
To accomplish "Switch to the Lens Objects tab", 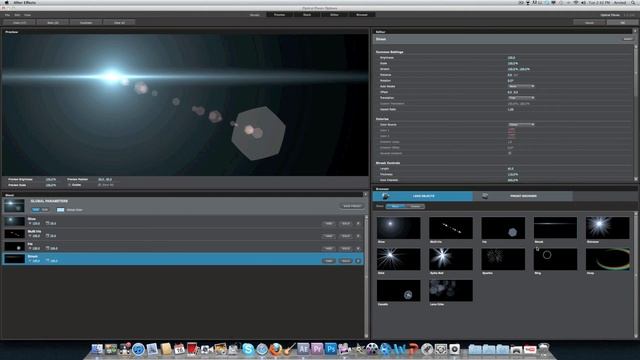I will (x=422, y=196).
